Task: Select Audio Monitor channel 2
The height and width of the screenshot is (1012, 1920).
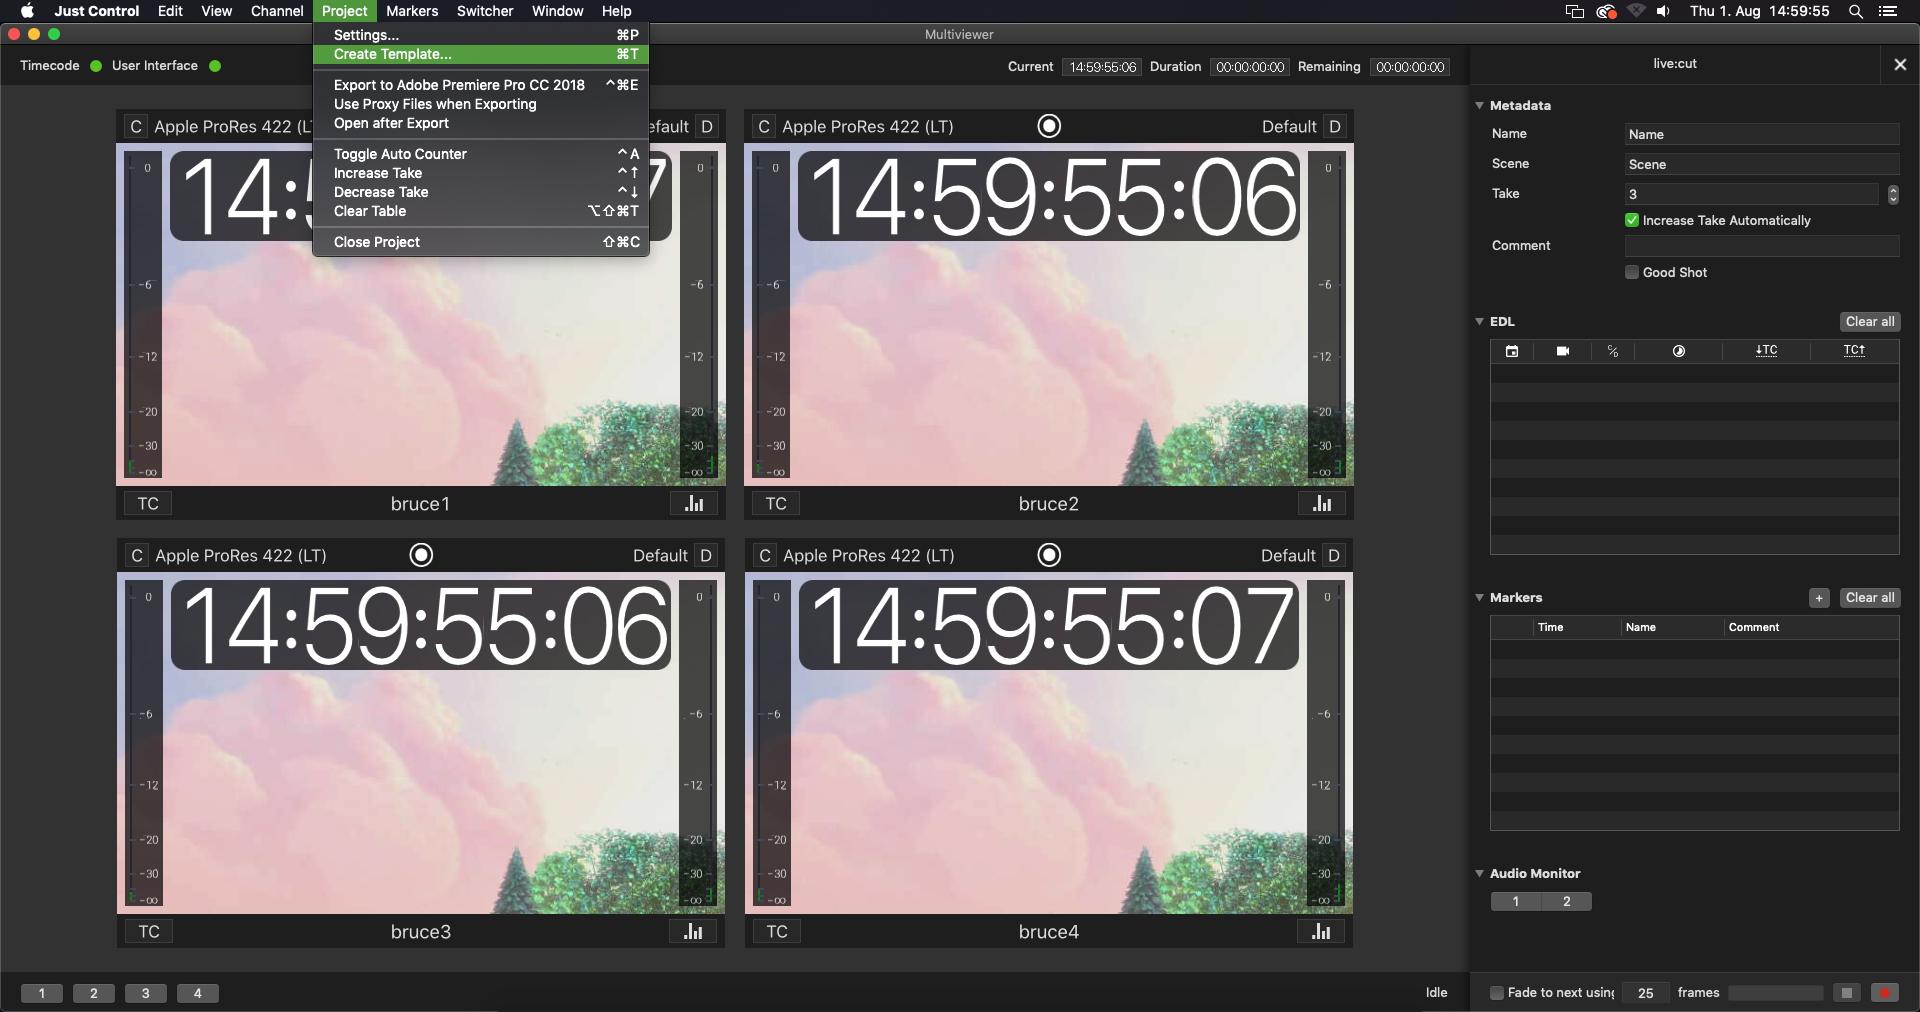Action: pyautogui.click(x=1567, y=902)
